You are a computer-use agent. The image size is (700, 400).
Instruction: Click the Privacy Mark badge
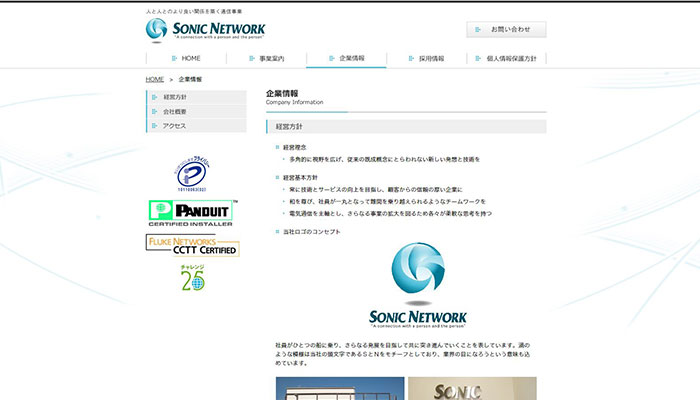pyautogui.click(x=192, y=174)
